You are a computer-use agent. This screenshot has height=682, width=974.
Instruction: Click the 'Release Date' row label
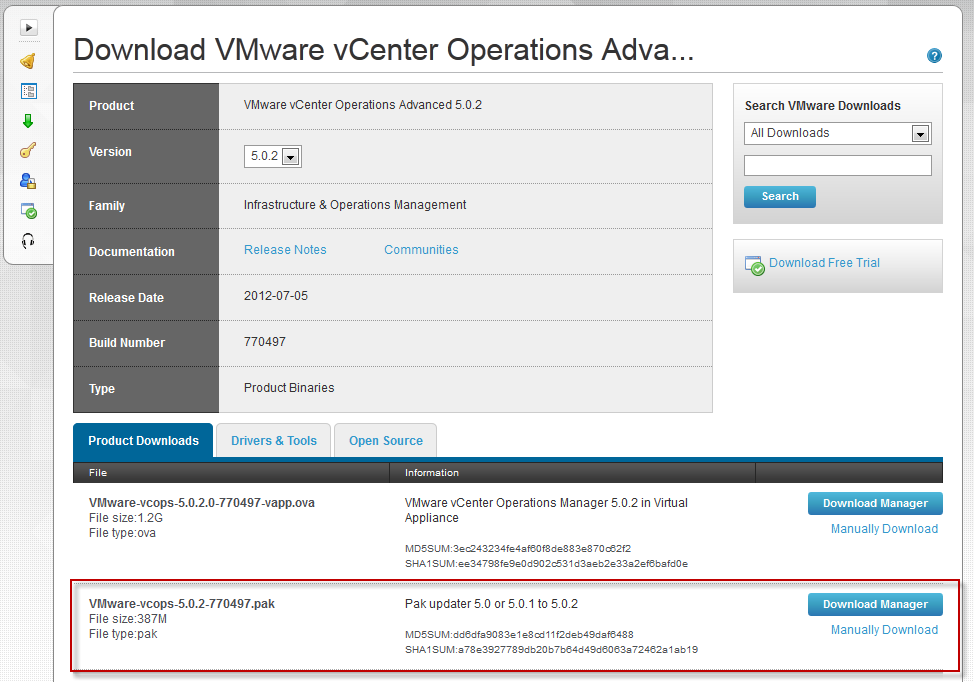[126, 298]
